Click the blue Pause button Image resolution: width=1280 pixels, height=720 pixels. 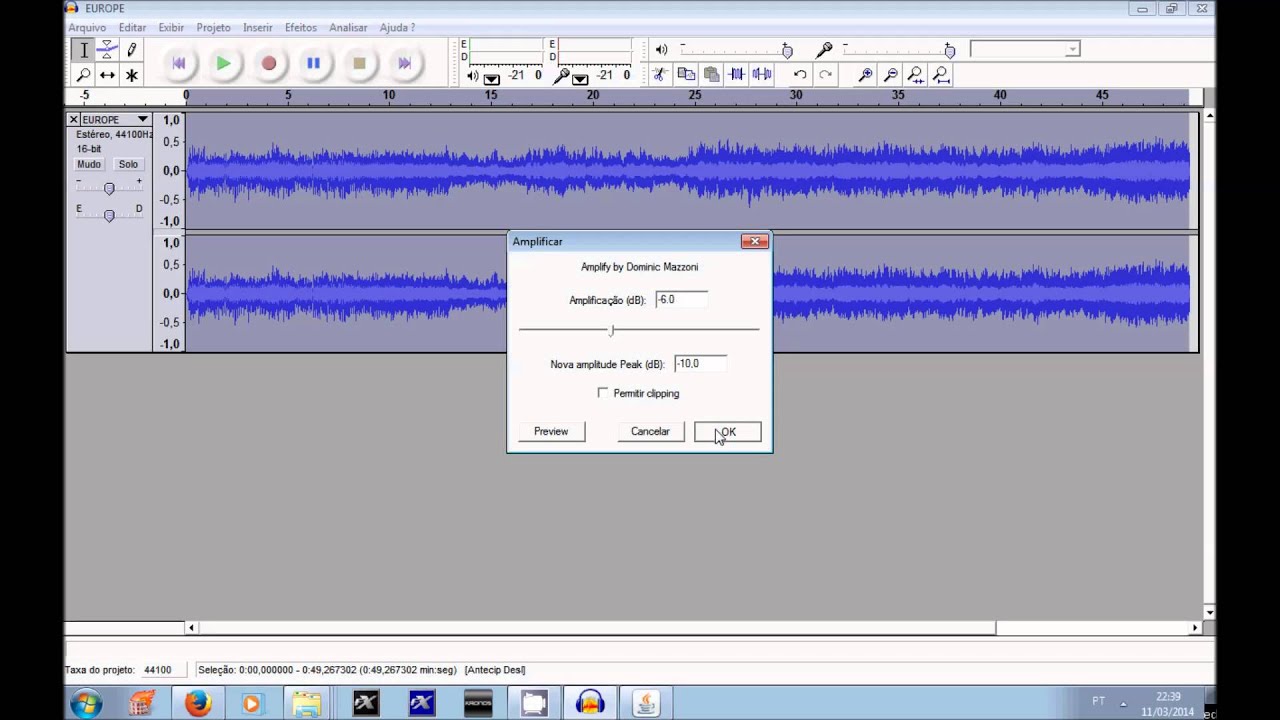(x=314, y=63)
